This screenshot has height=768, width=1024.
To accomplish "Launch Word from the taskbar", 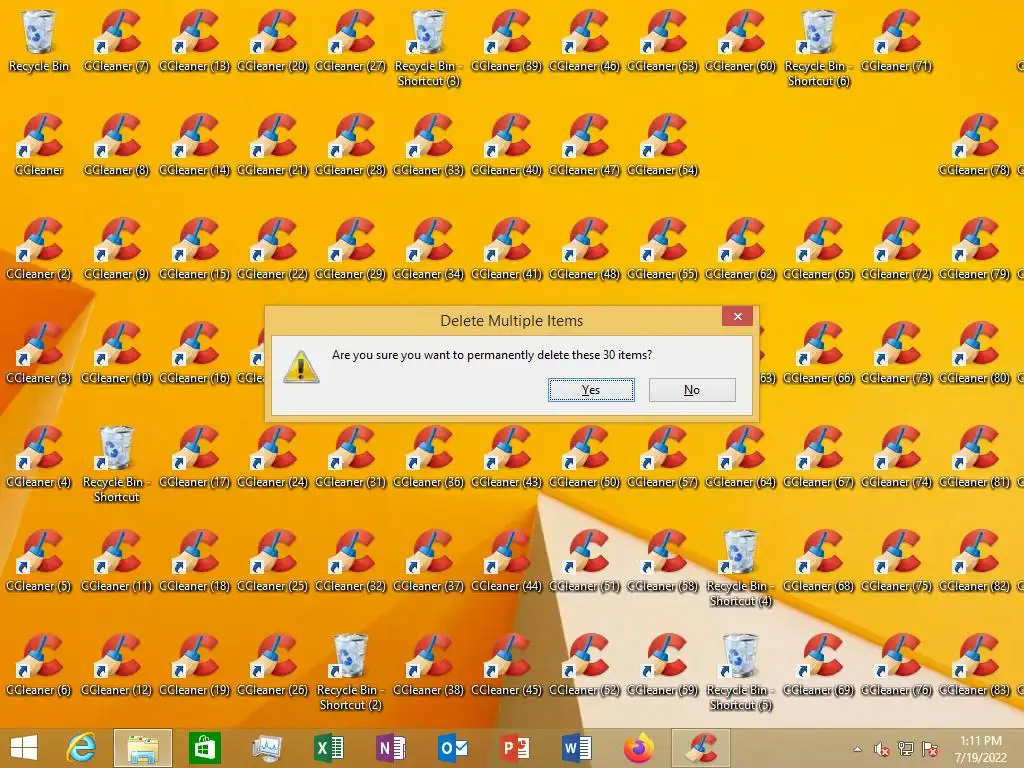I will click(577, 748).
